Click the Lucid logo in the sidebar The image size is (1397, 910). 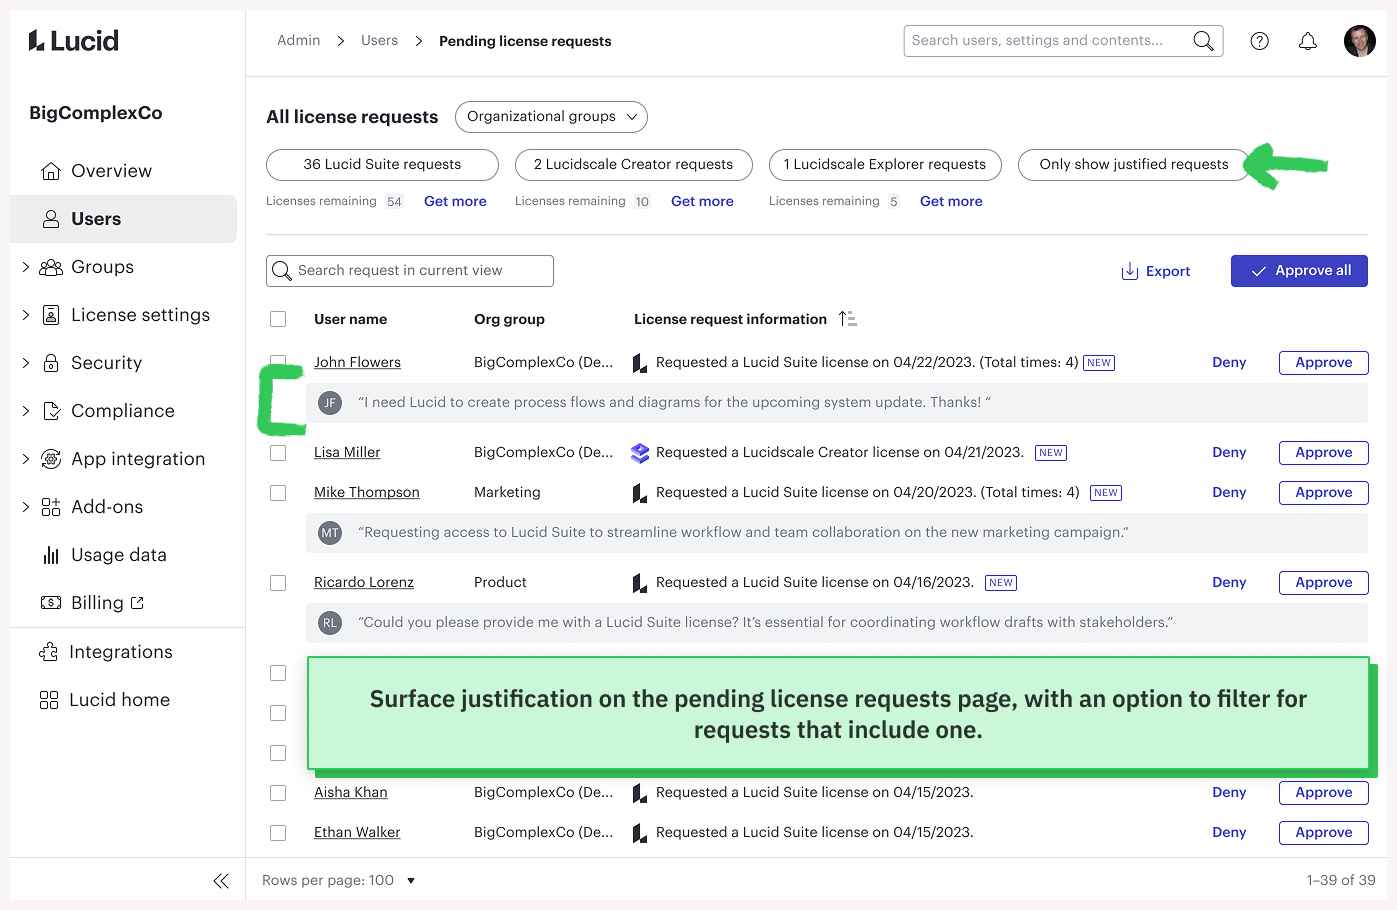[74, 41]
